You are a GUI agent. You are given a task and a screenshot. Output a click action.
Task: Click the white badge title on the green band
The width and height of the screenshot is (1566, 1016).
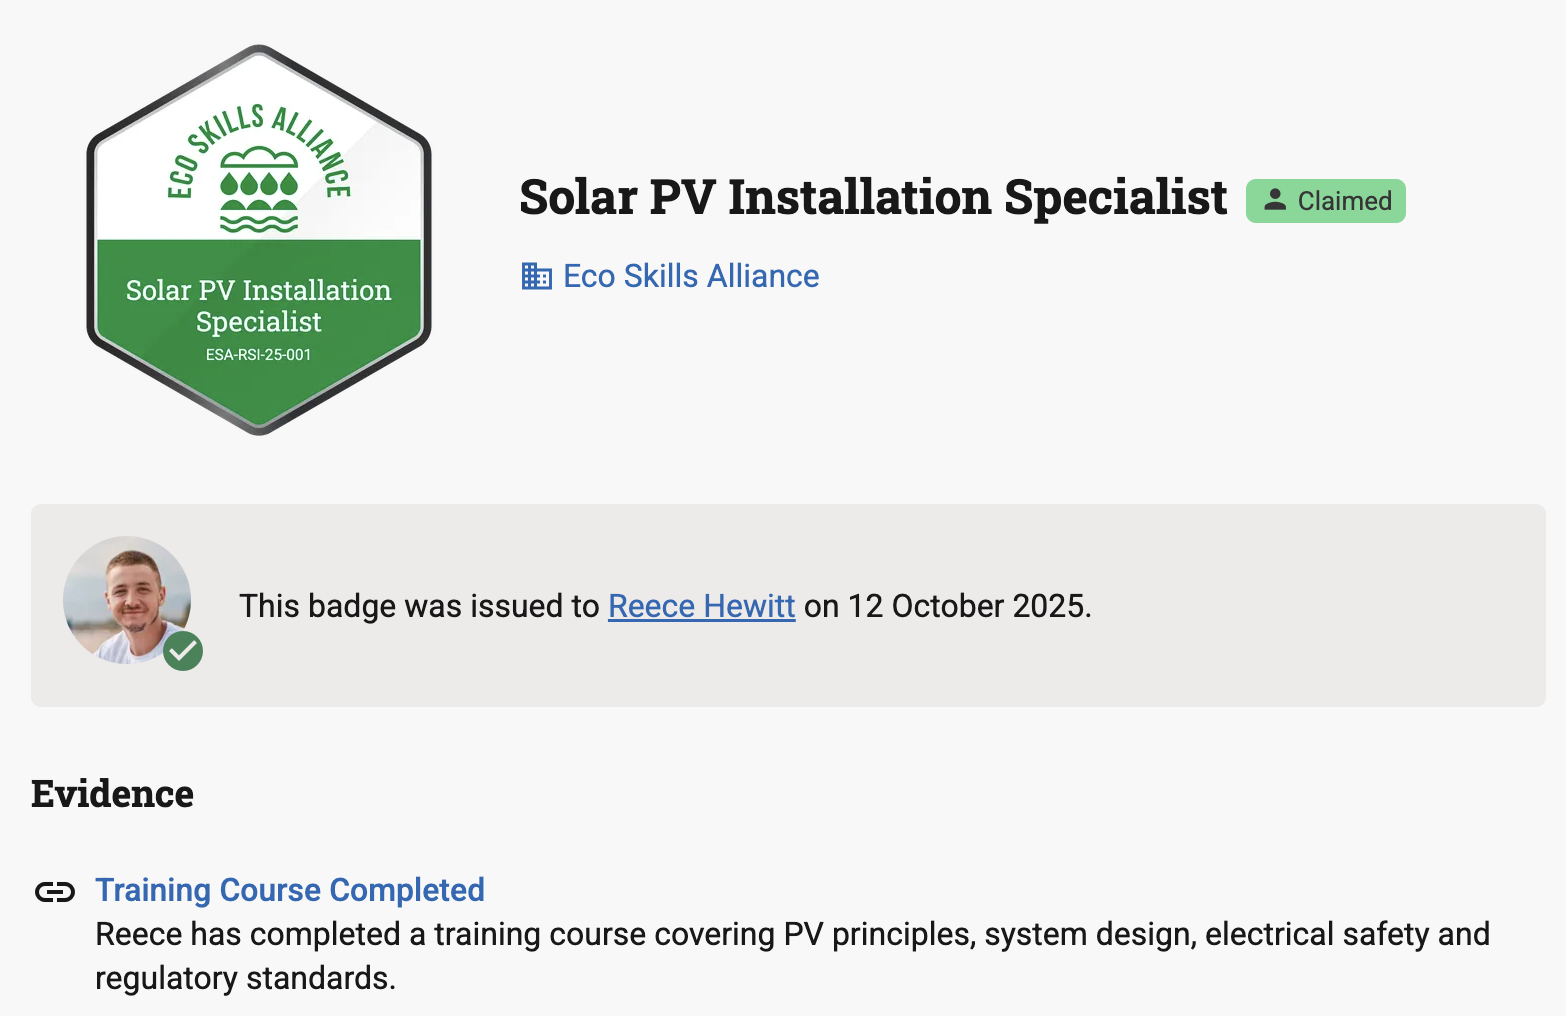(259, 305)
